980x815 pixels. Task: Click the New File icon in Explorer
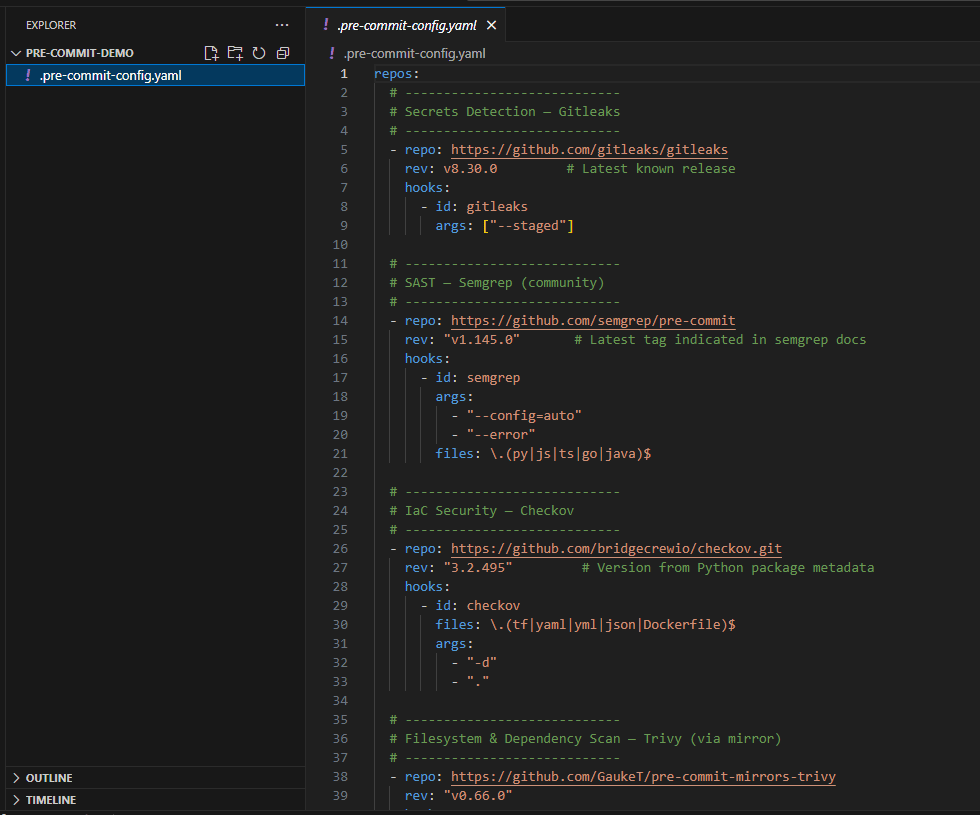[x=211, y=53]
